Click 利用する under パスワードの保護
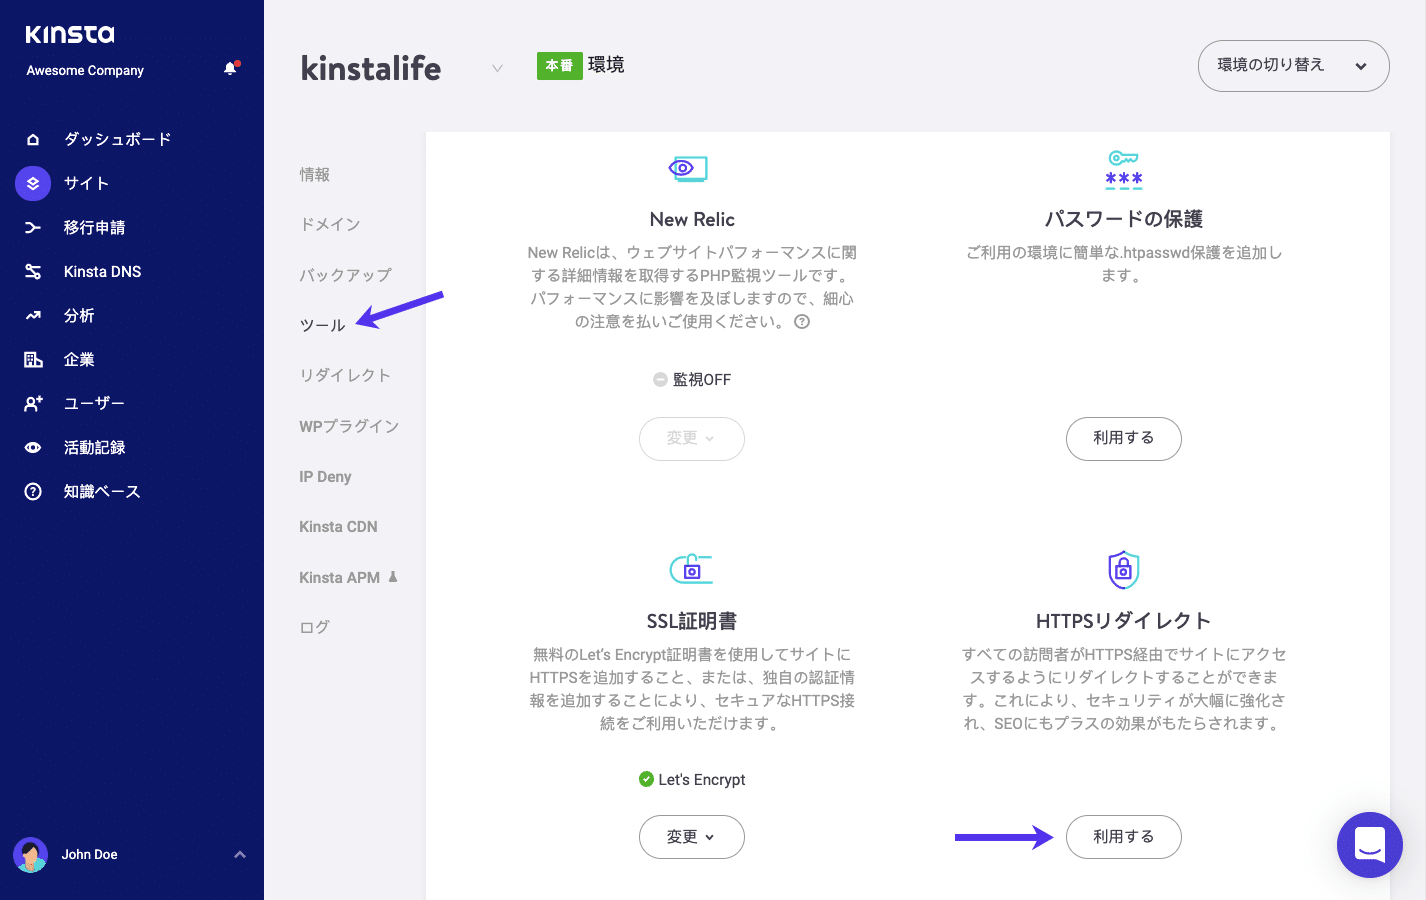Viewport: 1426px width, 900px height. coord(1123,438)
